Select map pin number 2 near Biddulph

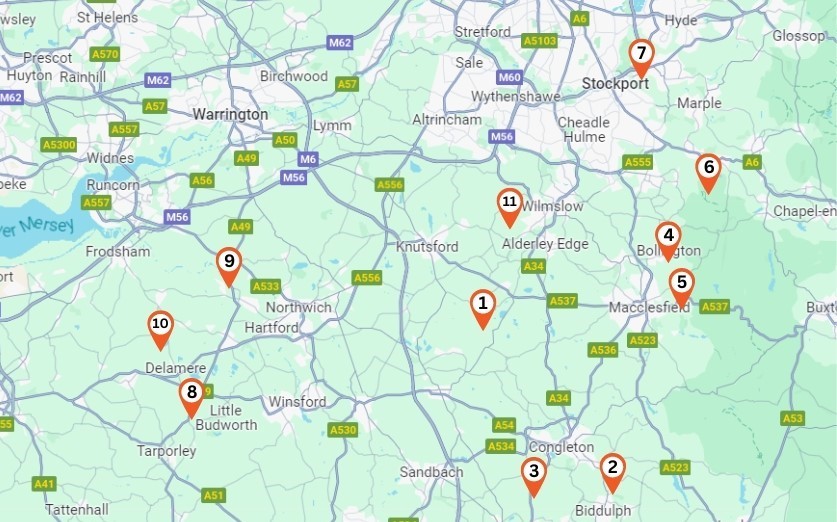(x=612, y=472)
